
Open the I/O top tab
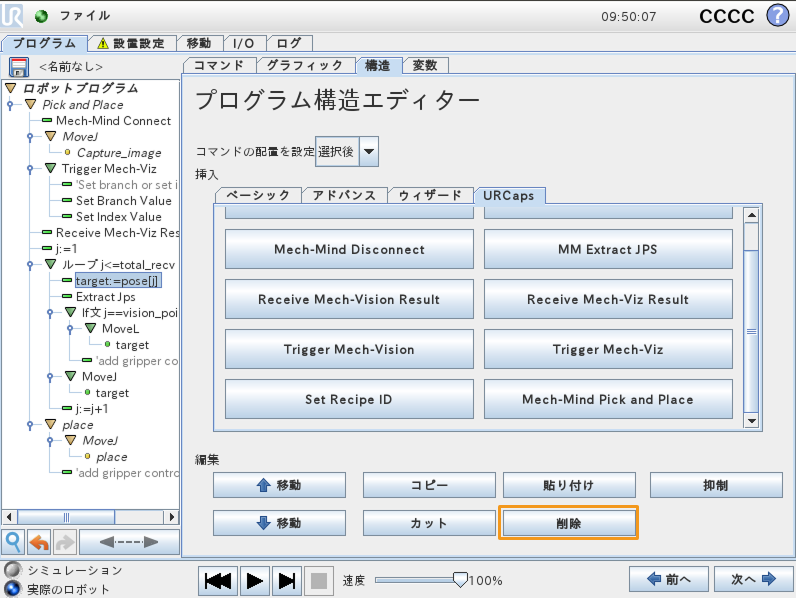click(244, 43)
